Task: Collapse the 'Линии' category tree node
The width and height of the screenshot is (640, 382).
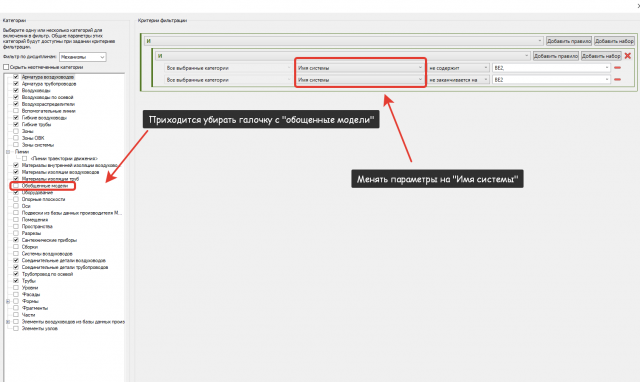Action: coord(8,152)
